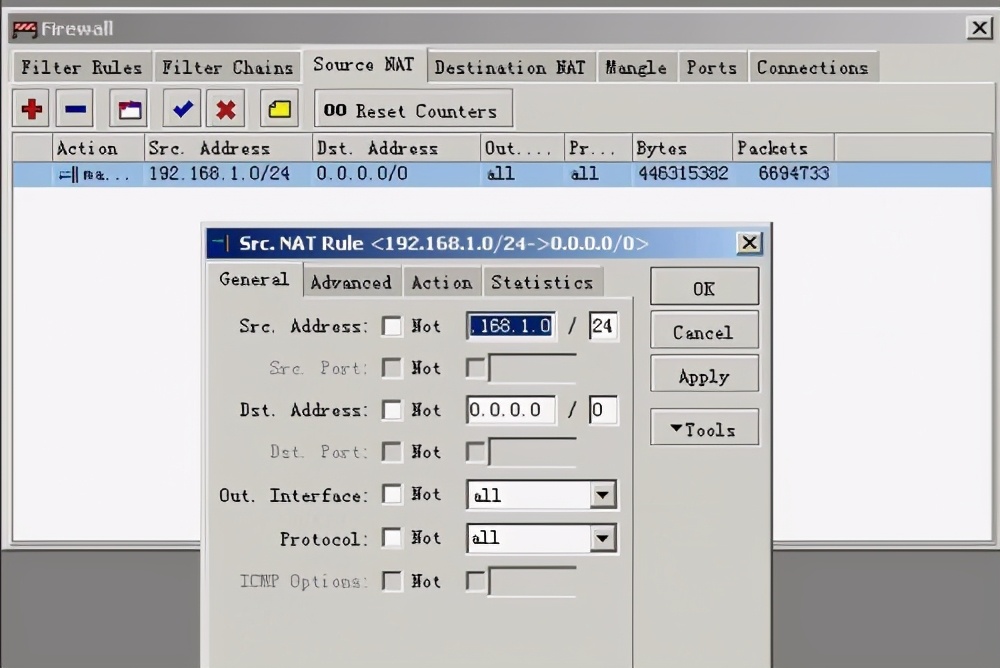Close the Src. NAT Rule dialog
Screen dimensions: 1000x668
pyautogui.click(x=749, y=243)
